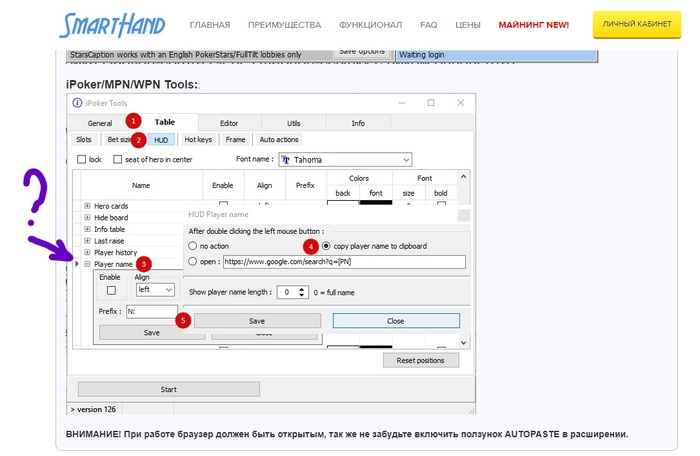Open the МАЙНИНГ NEW! link
The image size is (700, 456).
point(533,25)
